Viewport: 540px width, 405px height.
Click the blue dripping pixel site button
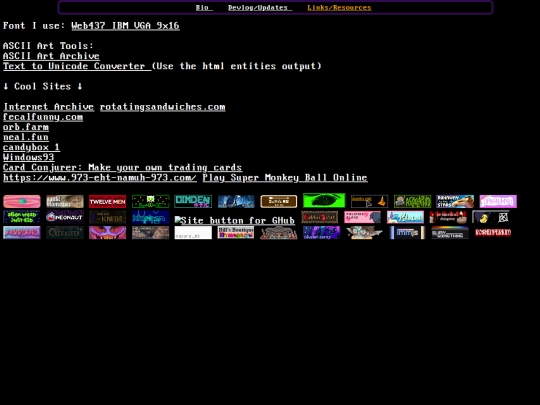(150, 217)
